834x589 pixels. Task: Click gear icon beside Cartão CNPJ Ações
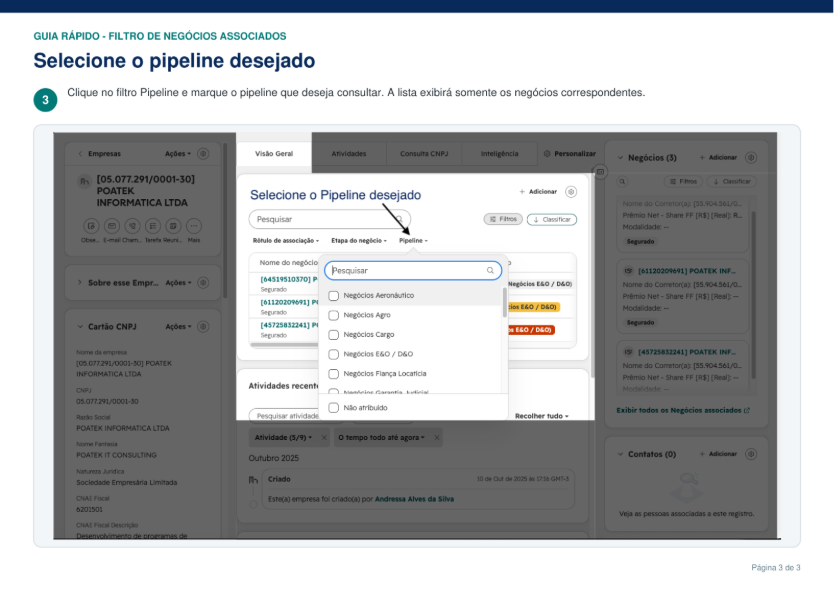(203, 327)
